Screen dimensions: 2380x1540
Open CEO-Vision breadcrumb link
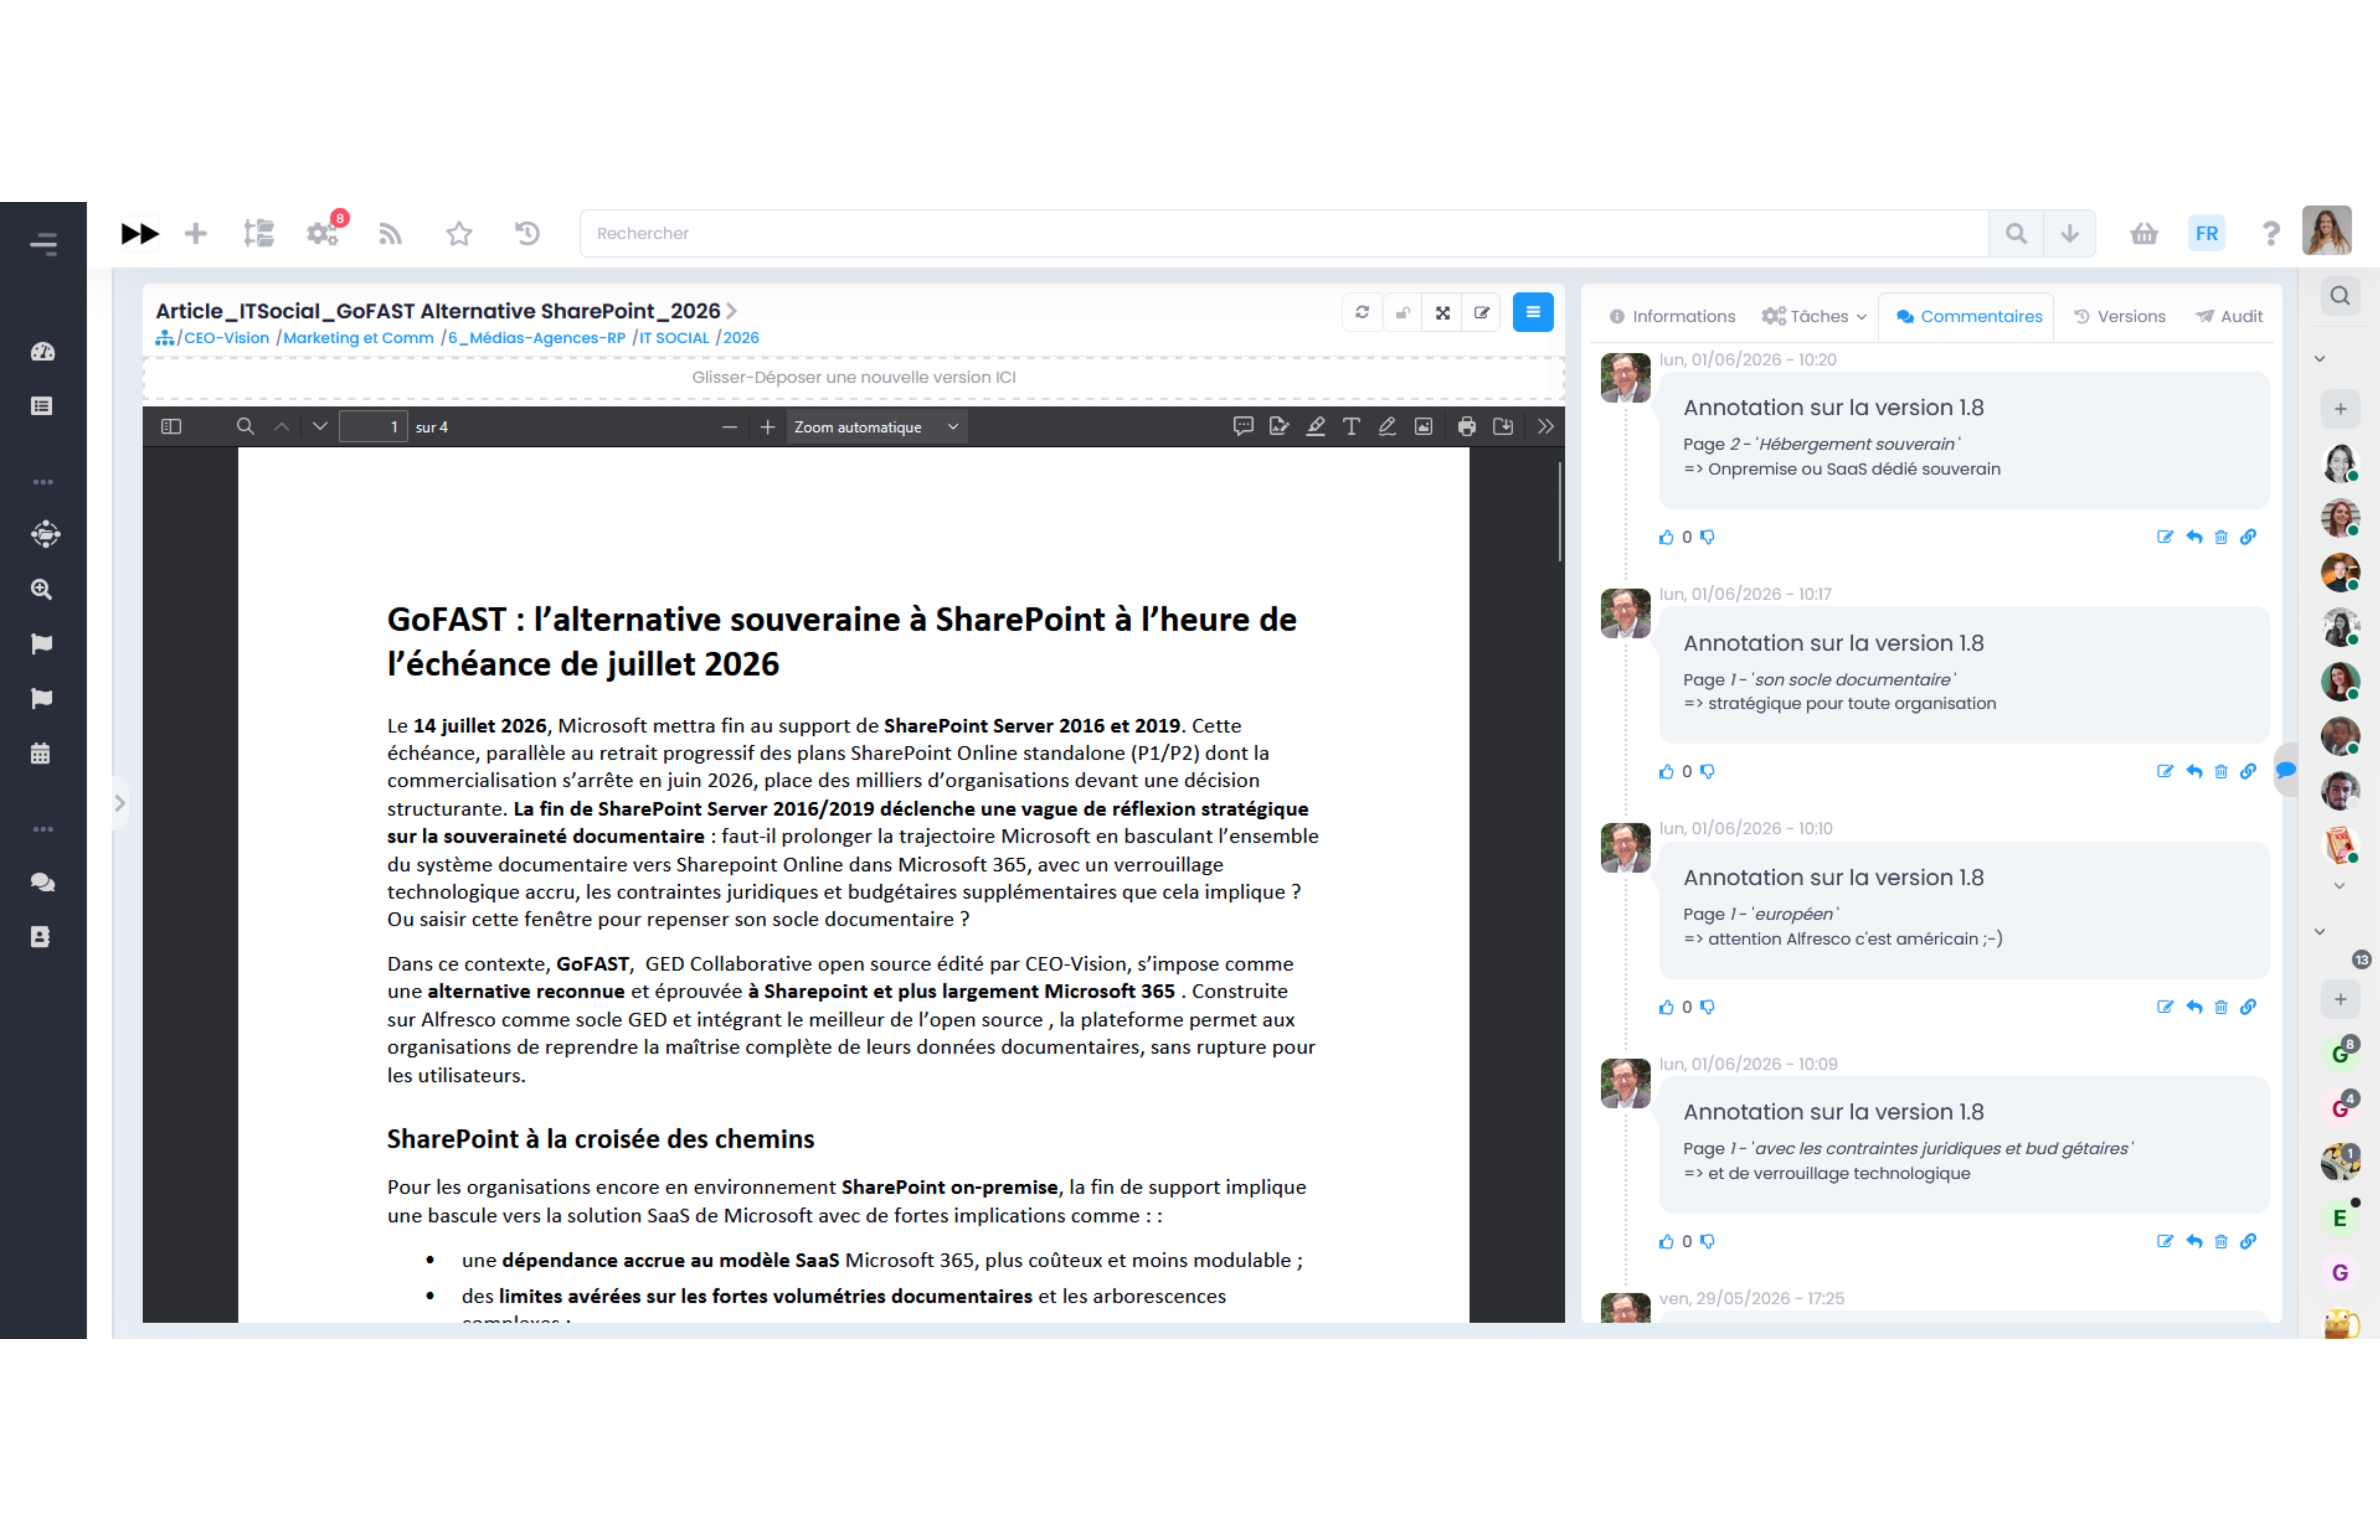click(226, 338)
